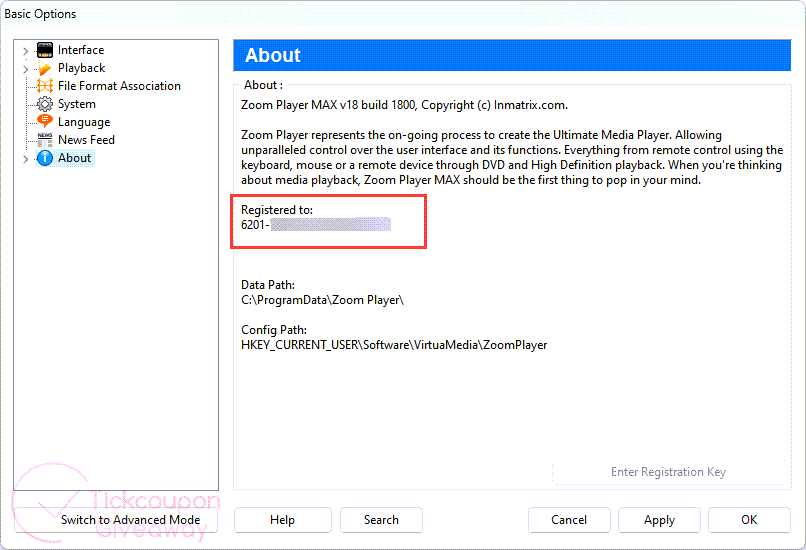Expand the Interface tree node
The image size is (806, 550).
[25, 50]
